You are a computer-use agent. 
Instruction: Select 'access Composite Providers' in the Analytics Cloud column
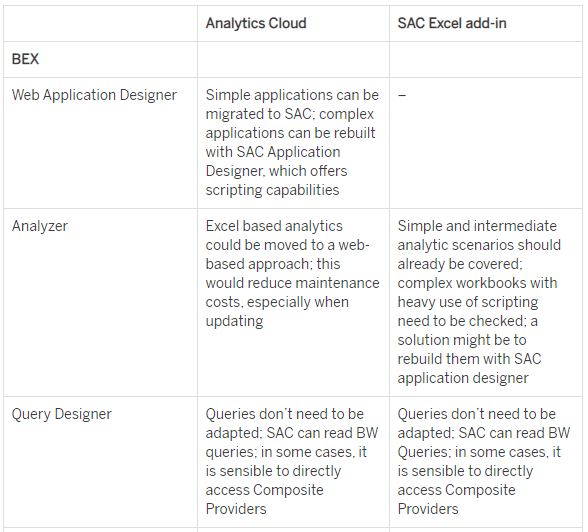click(264, 499)
